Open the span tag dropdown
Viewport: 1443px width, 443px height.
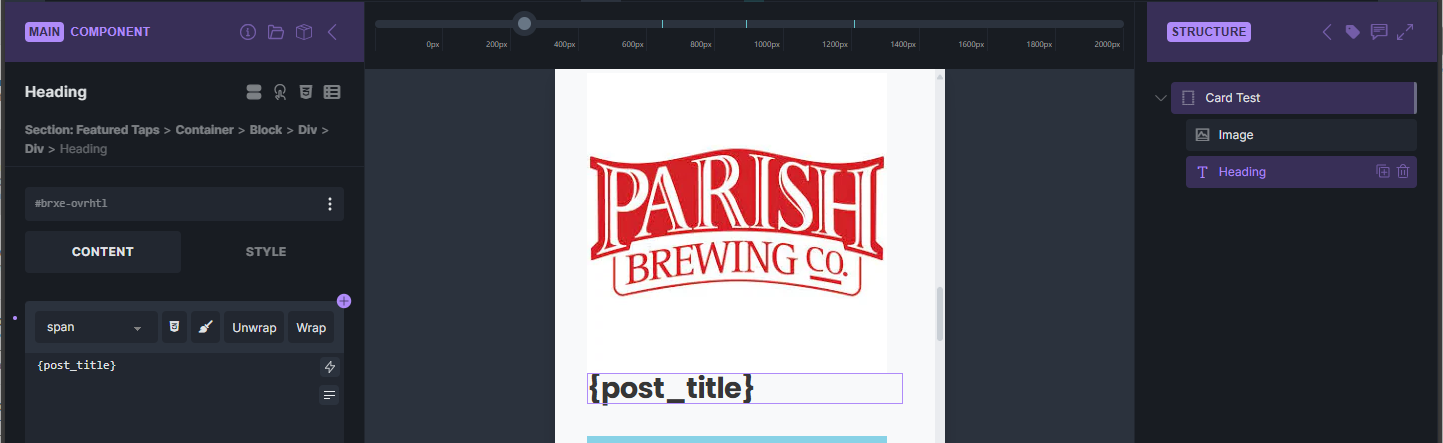tap(96, 327)
